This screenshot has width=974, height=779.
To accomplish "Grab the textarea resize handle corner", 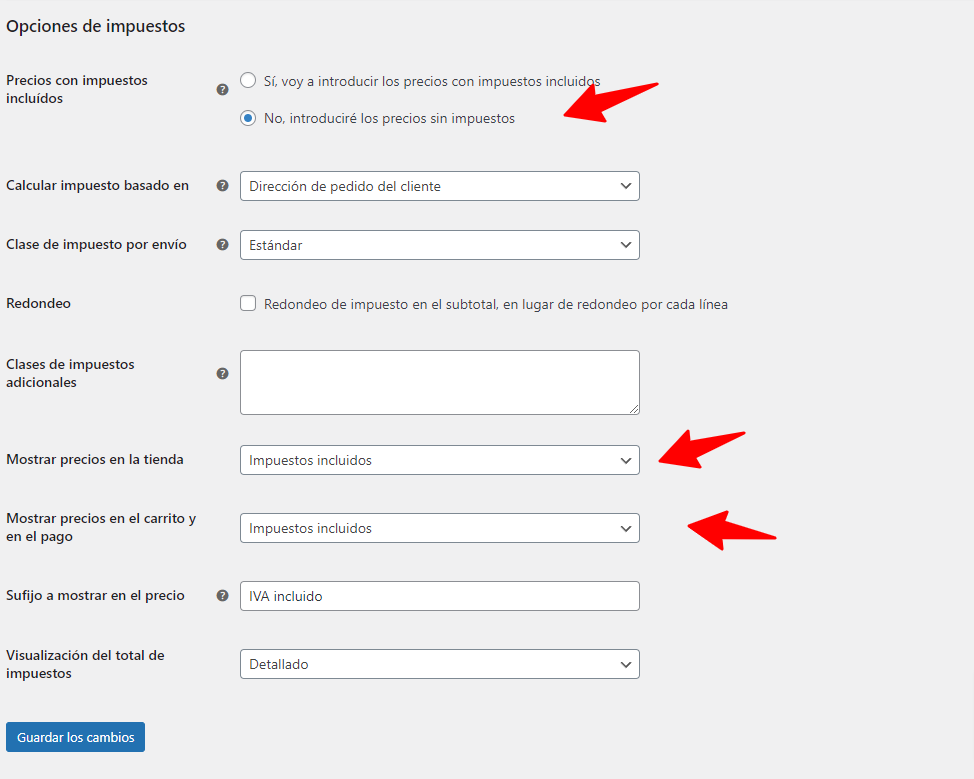I will click(634, 409).
